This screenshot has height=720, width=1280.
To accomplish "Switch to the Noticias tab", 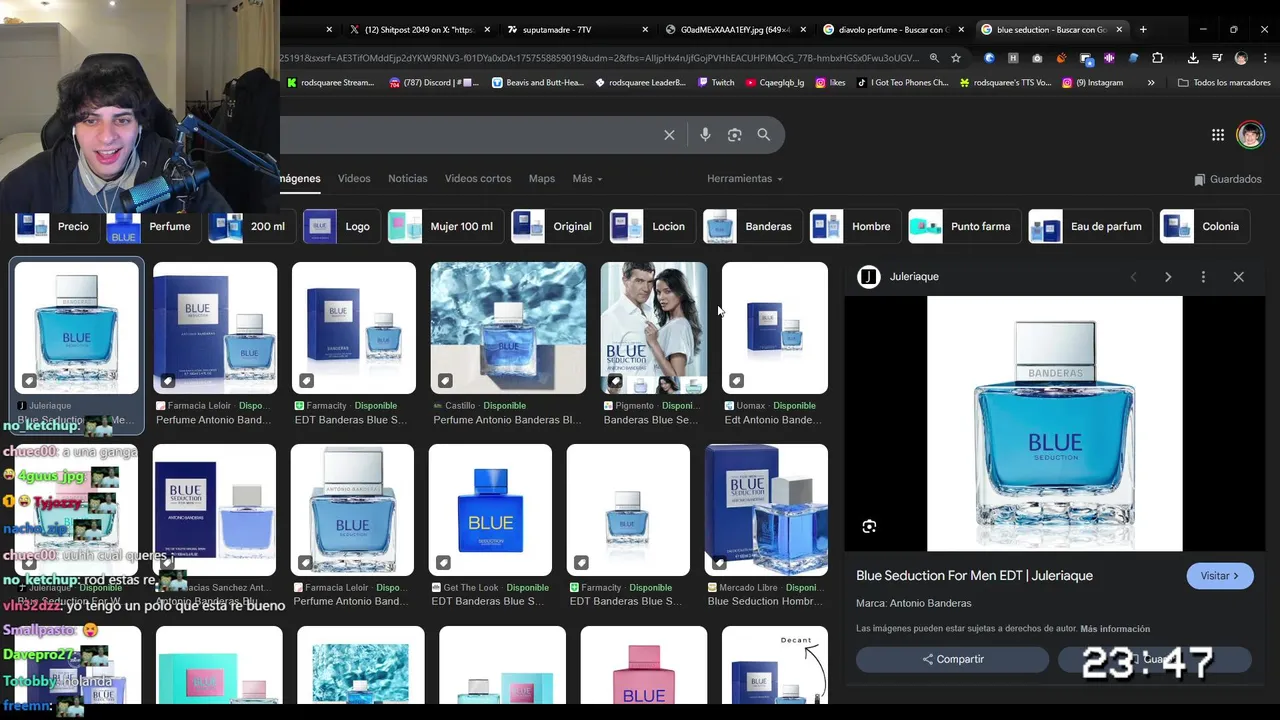I will tap(407, 179).
